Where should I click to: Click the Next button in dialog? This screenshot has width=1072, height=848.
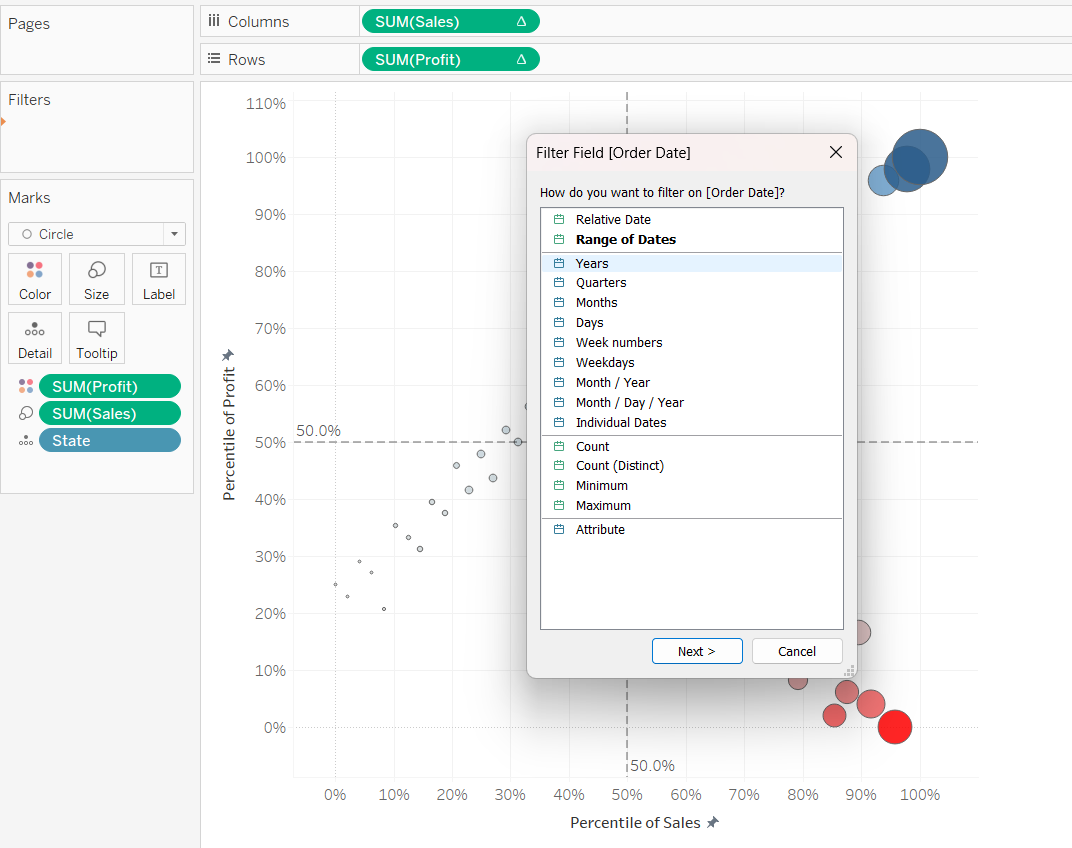697,651
